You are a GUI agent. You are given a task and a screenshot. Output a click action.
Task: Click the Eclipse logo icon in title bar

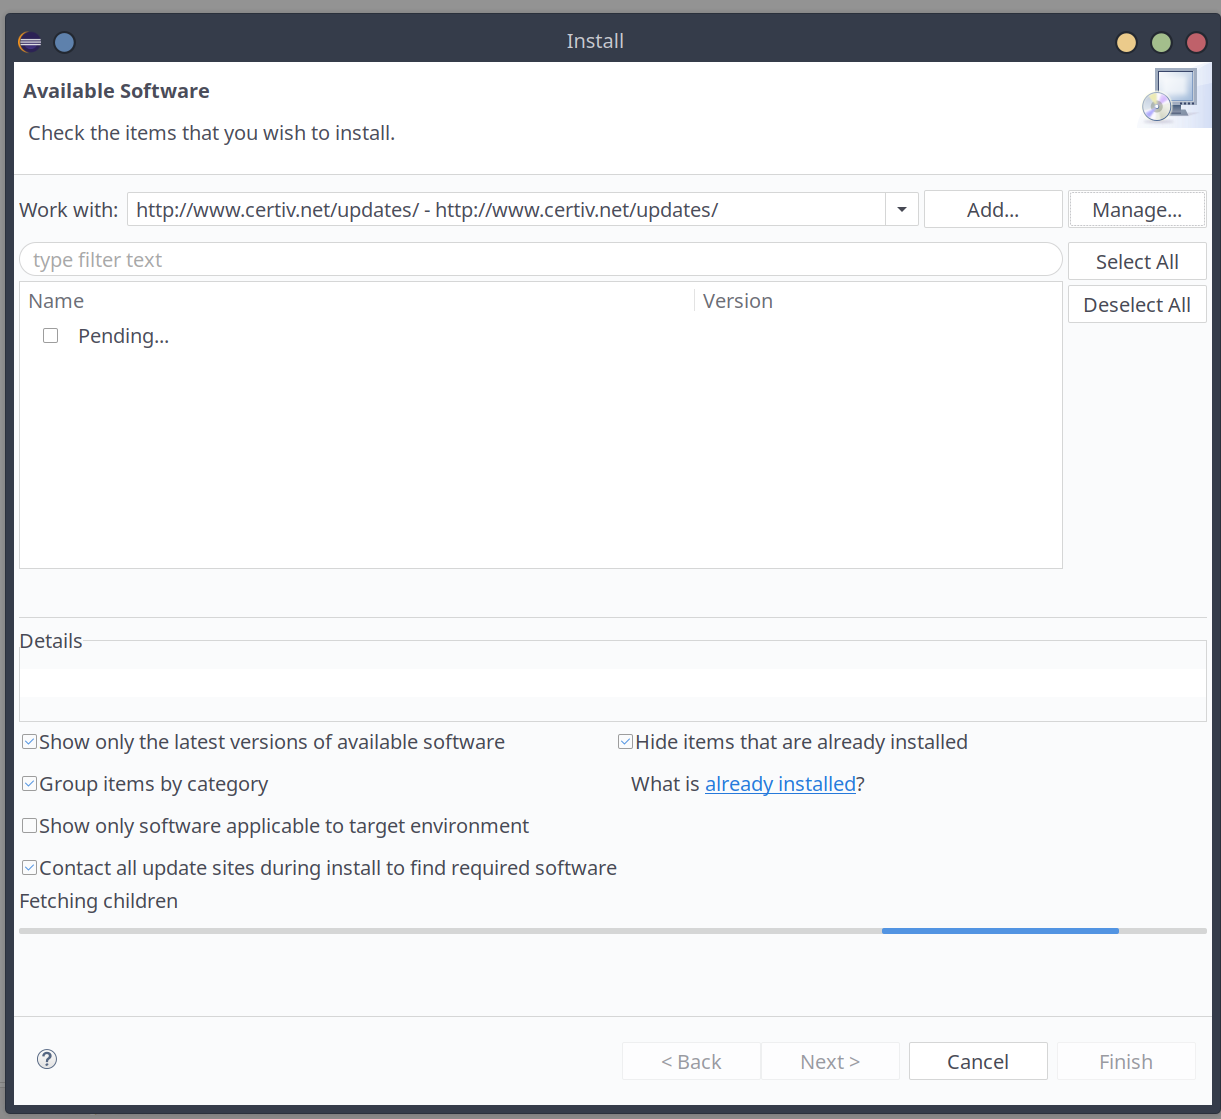(30, 42)
